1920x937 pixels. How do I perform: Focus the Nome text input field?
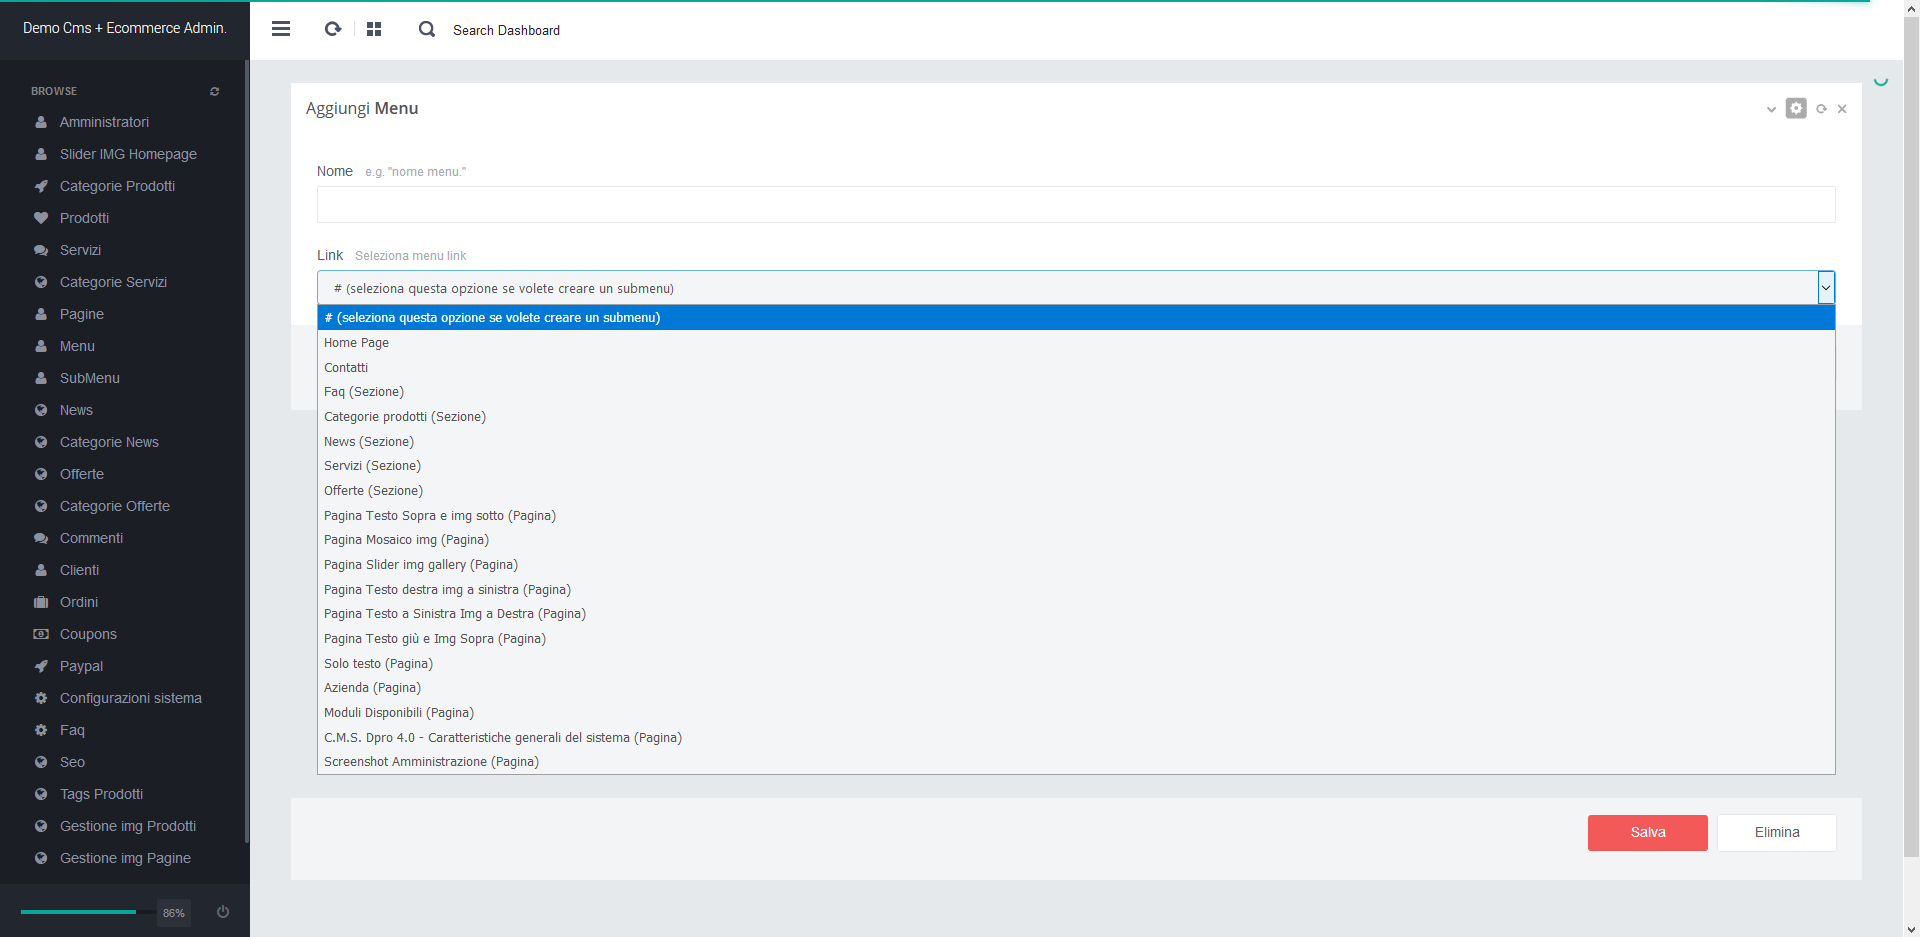pos(1075,205)
